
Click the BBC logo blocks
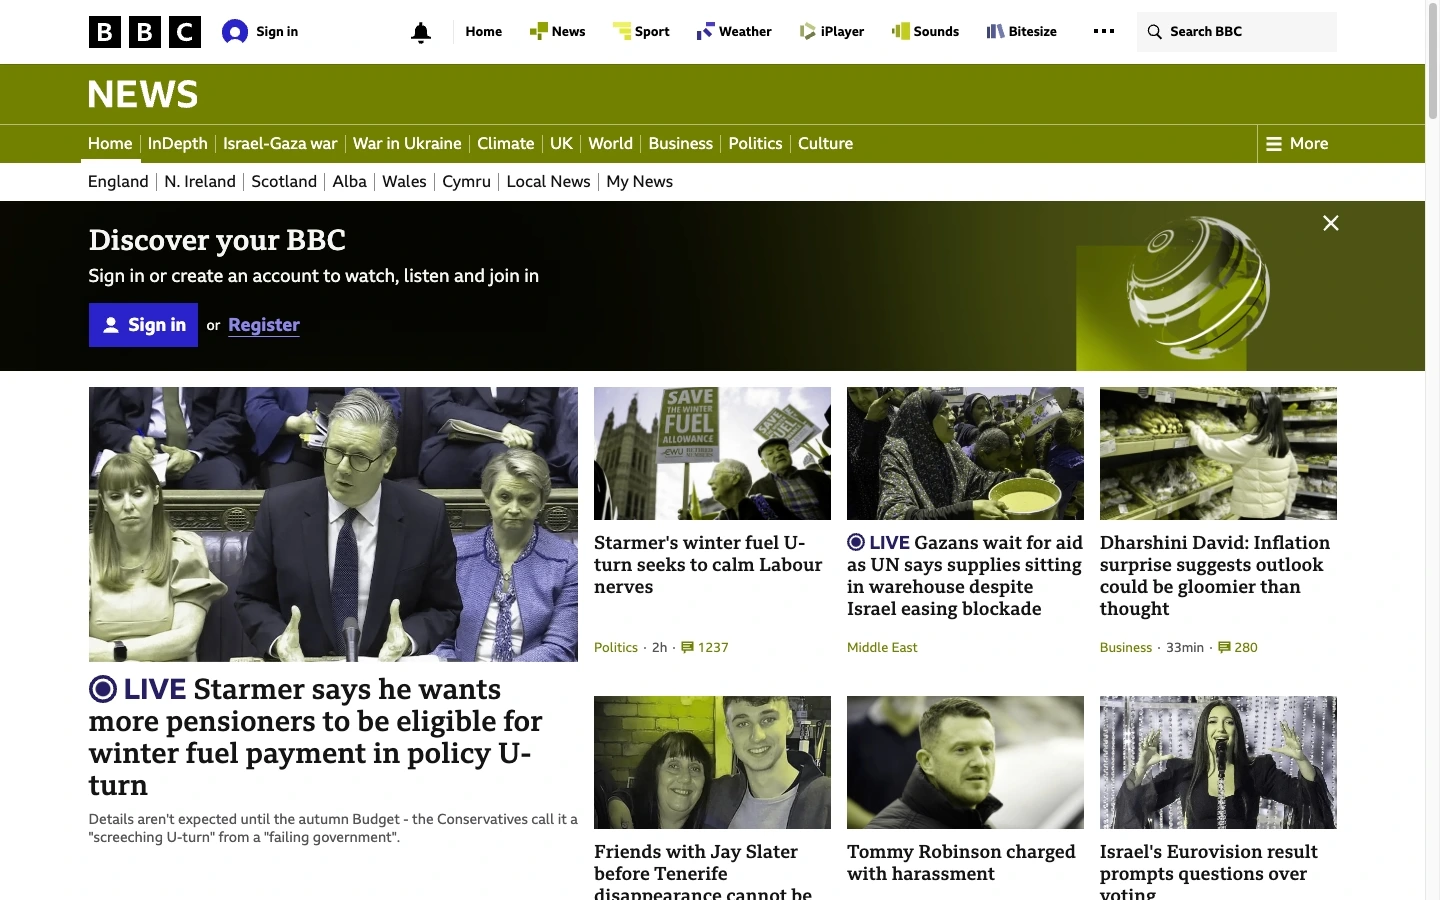pos(145,32)
